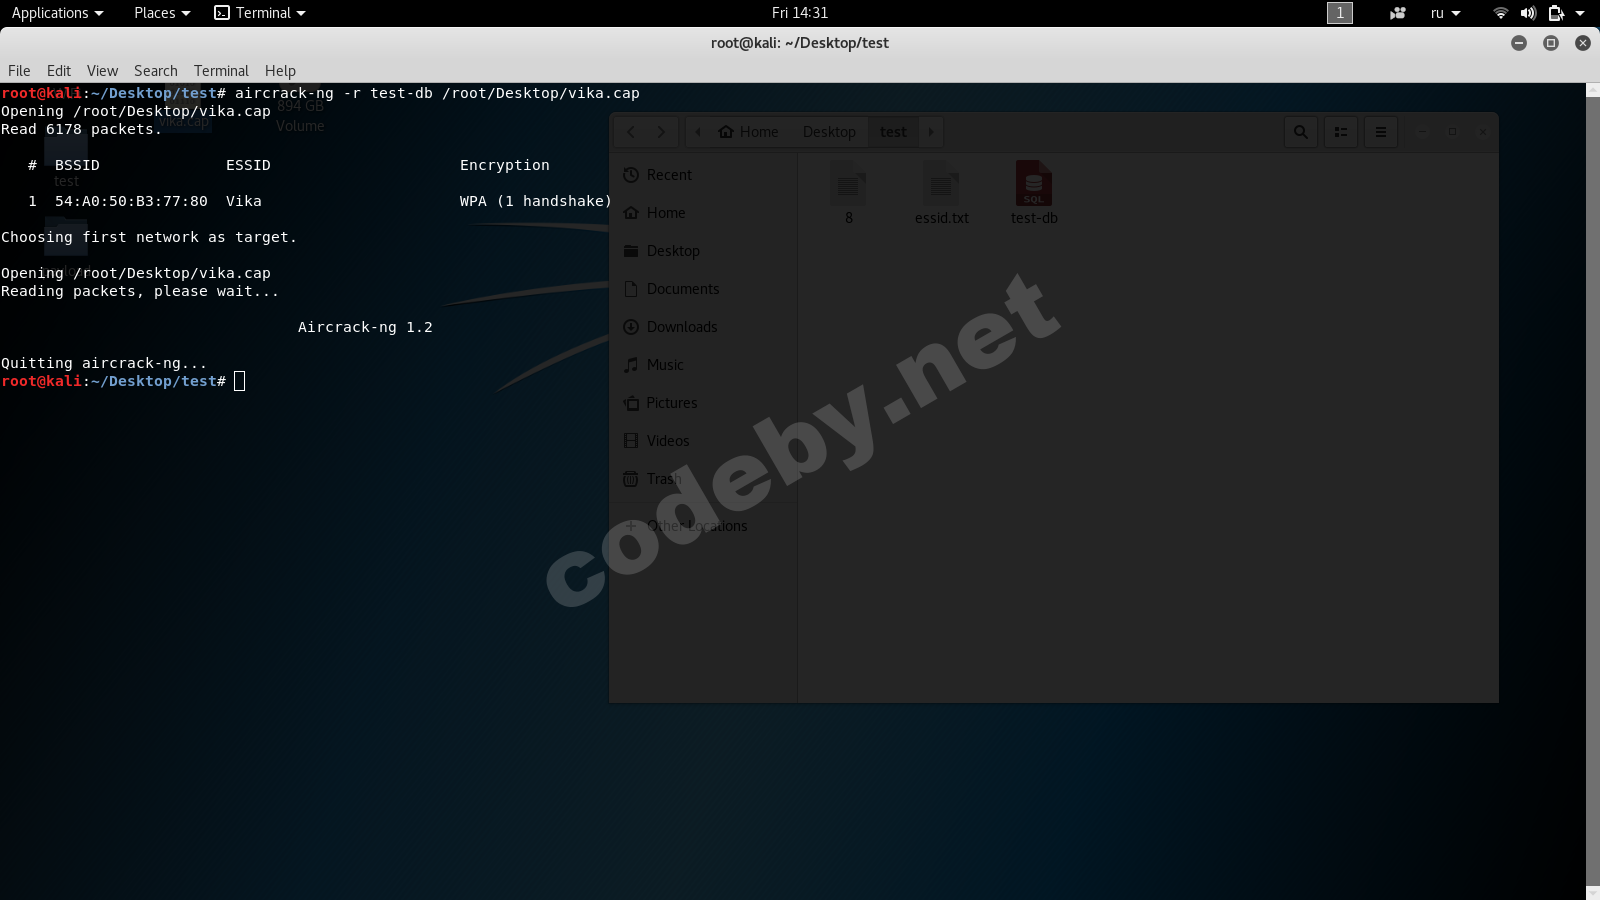Open Music in file manager sidebar
This screenshot has width=1600, height=900.
(703, 365)
